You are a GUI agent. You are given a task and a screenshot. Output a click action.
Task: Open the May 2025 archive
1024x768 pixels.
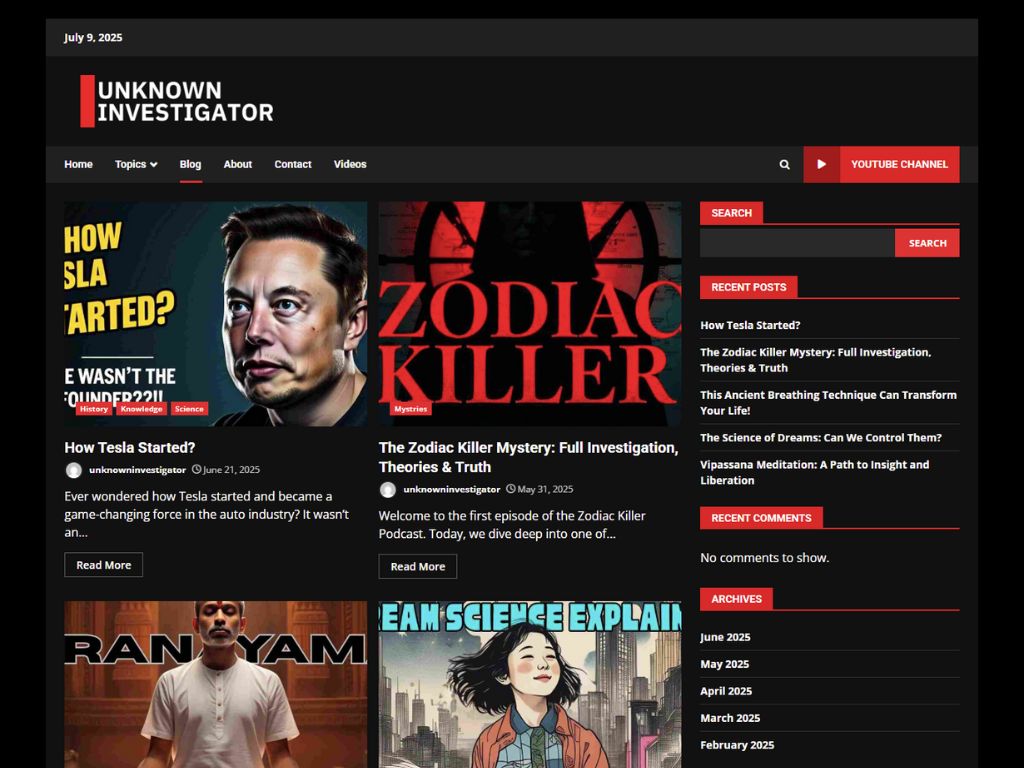[x=725, y=664]
